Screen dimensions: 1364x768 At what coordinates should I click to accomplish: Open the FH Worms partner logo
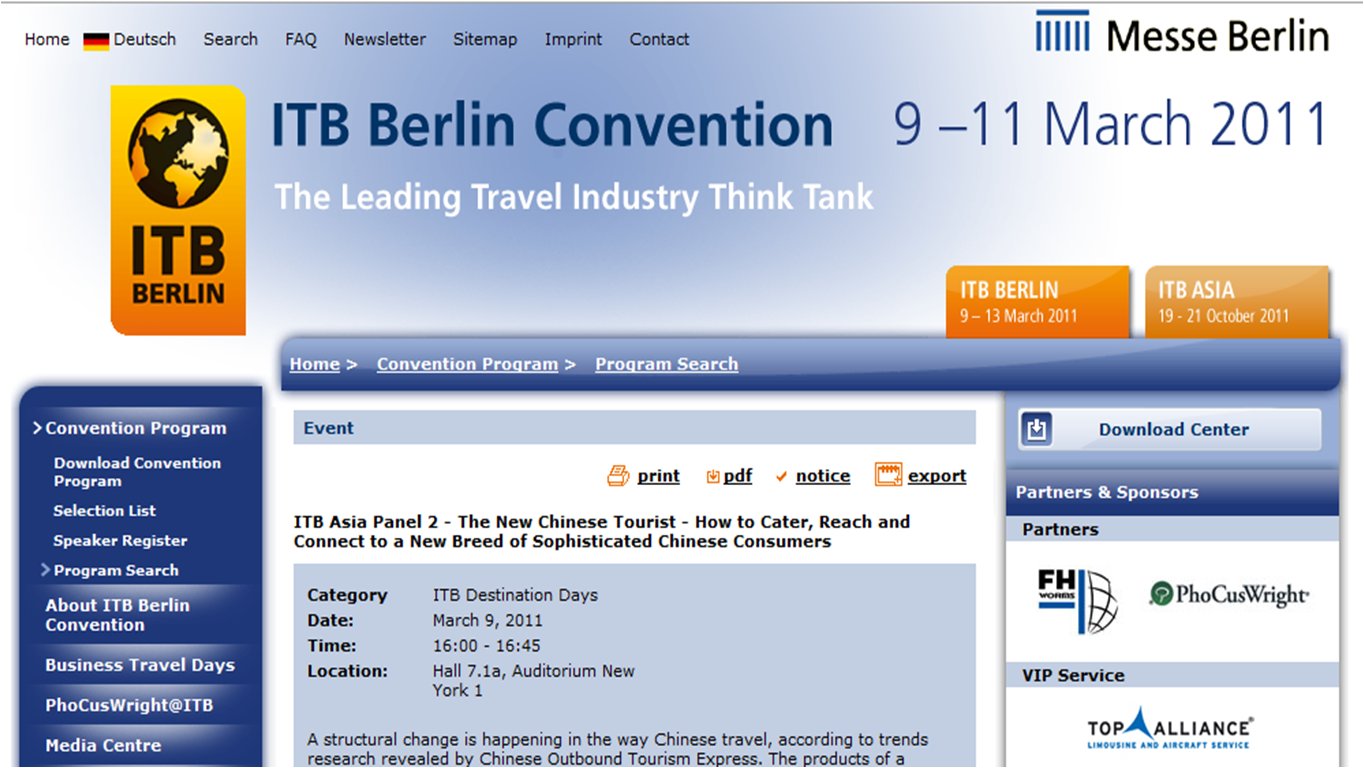click(1075, 600)
